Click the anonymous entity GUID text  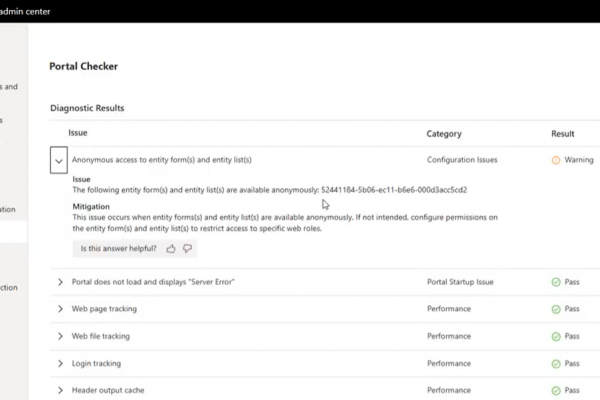coord(394,189)
